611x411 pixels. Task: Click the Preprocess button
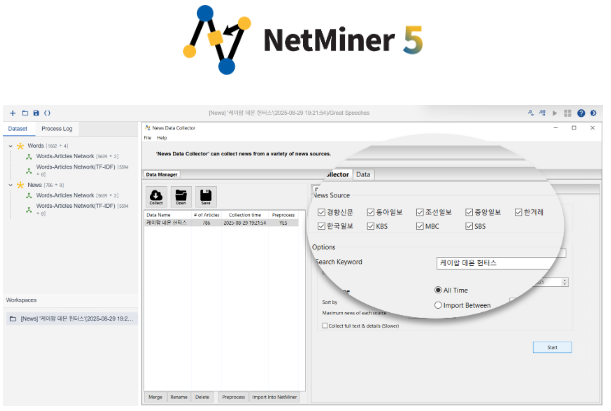[233, 397]
